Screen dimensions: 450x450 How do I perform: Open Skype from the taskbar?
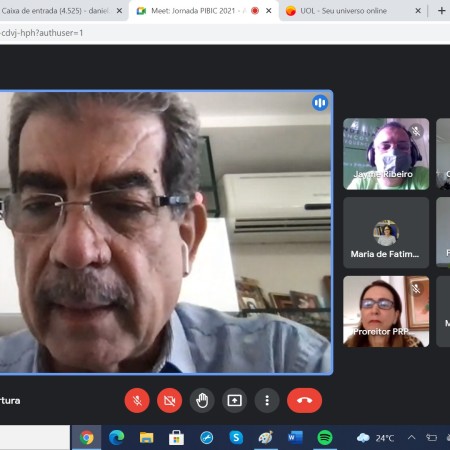[x=236, y=437]
